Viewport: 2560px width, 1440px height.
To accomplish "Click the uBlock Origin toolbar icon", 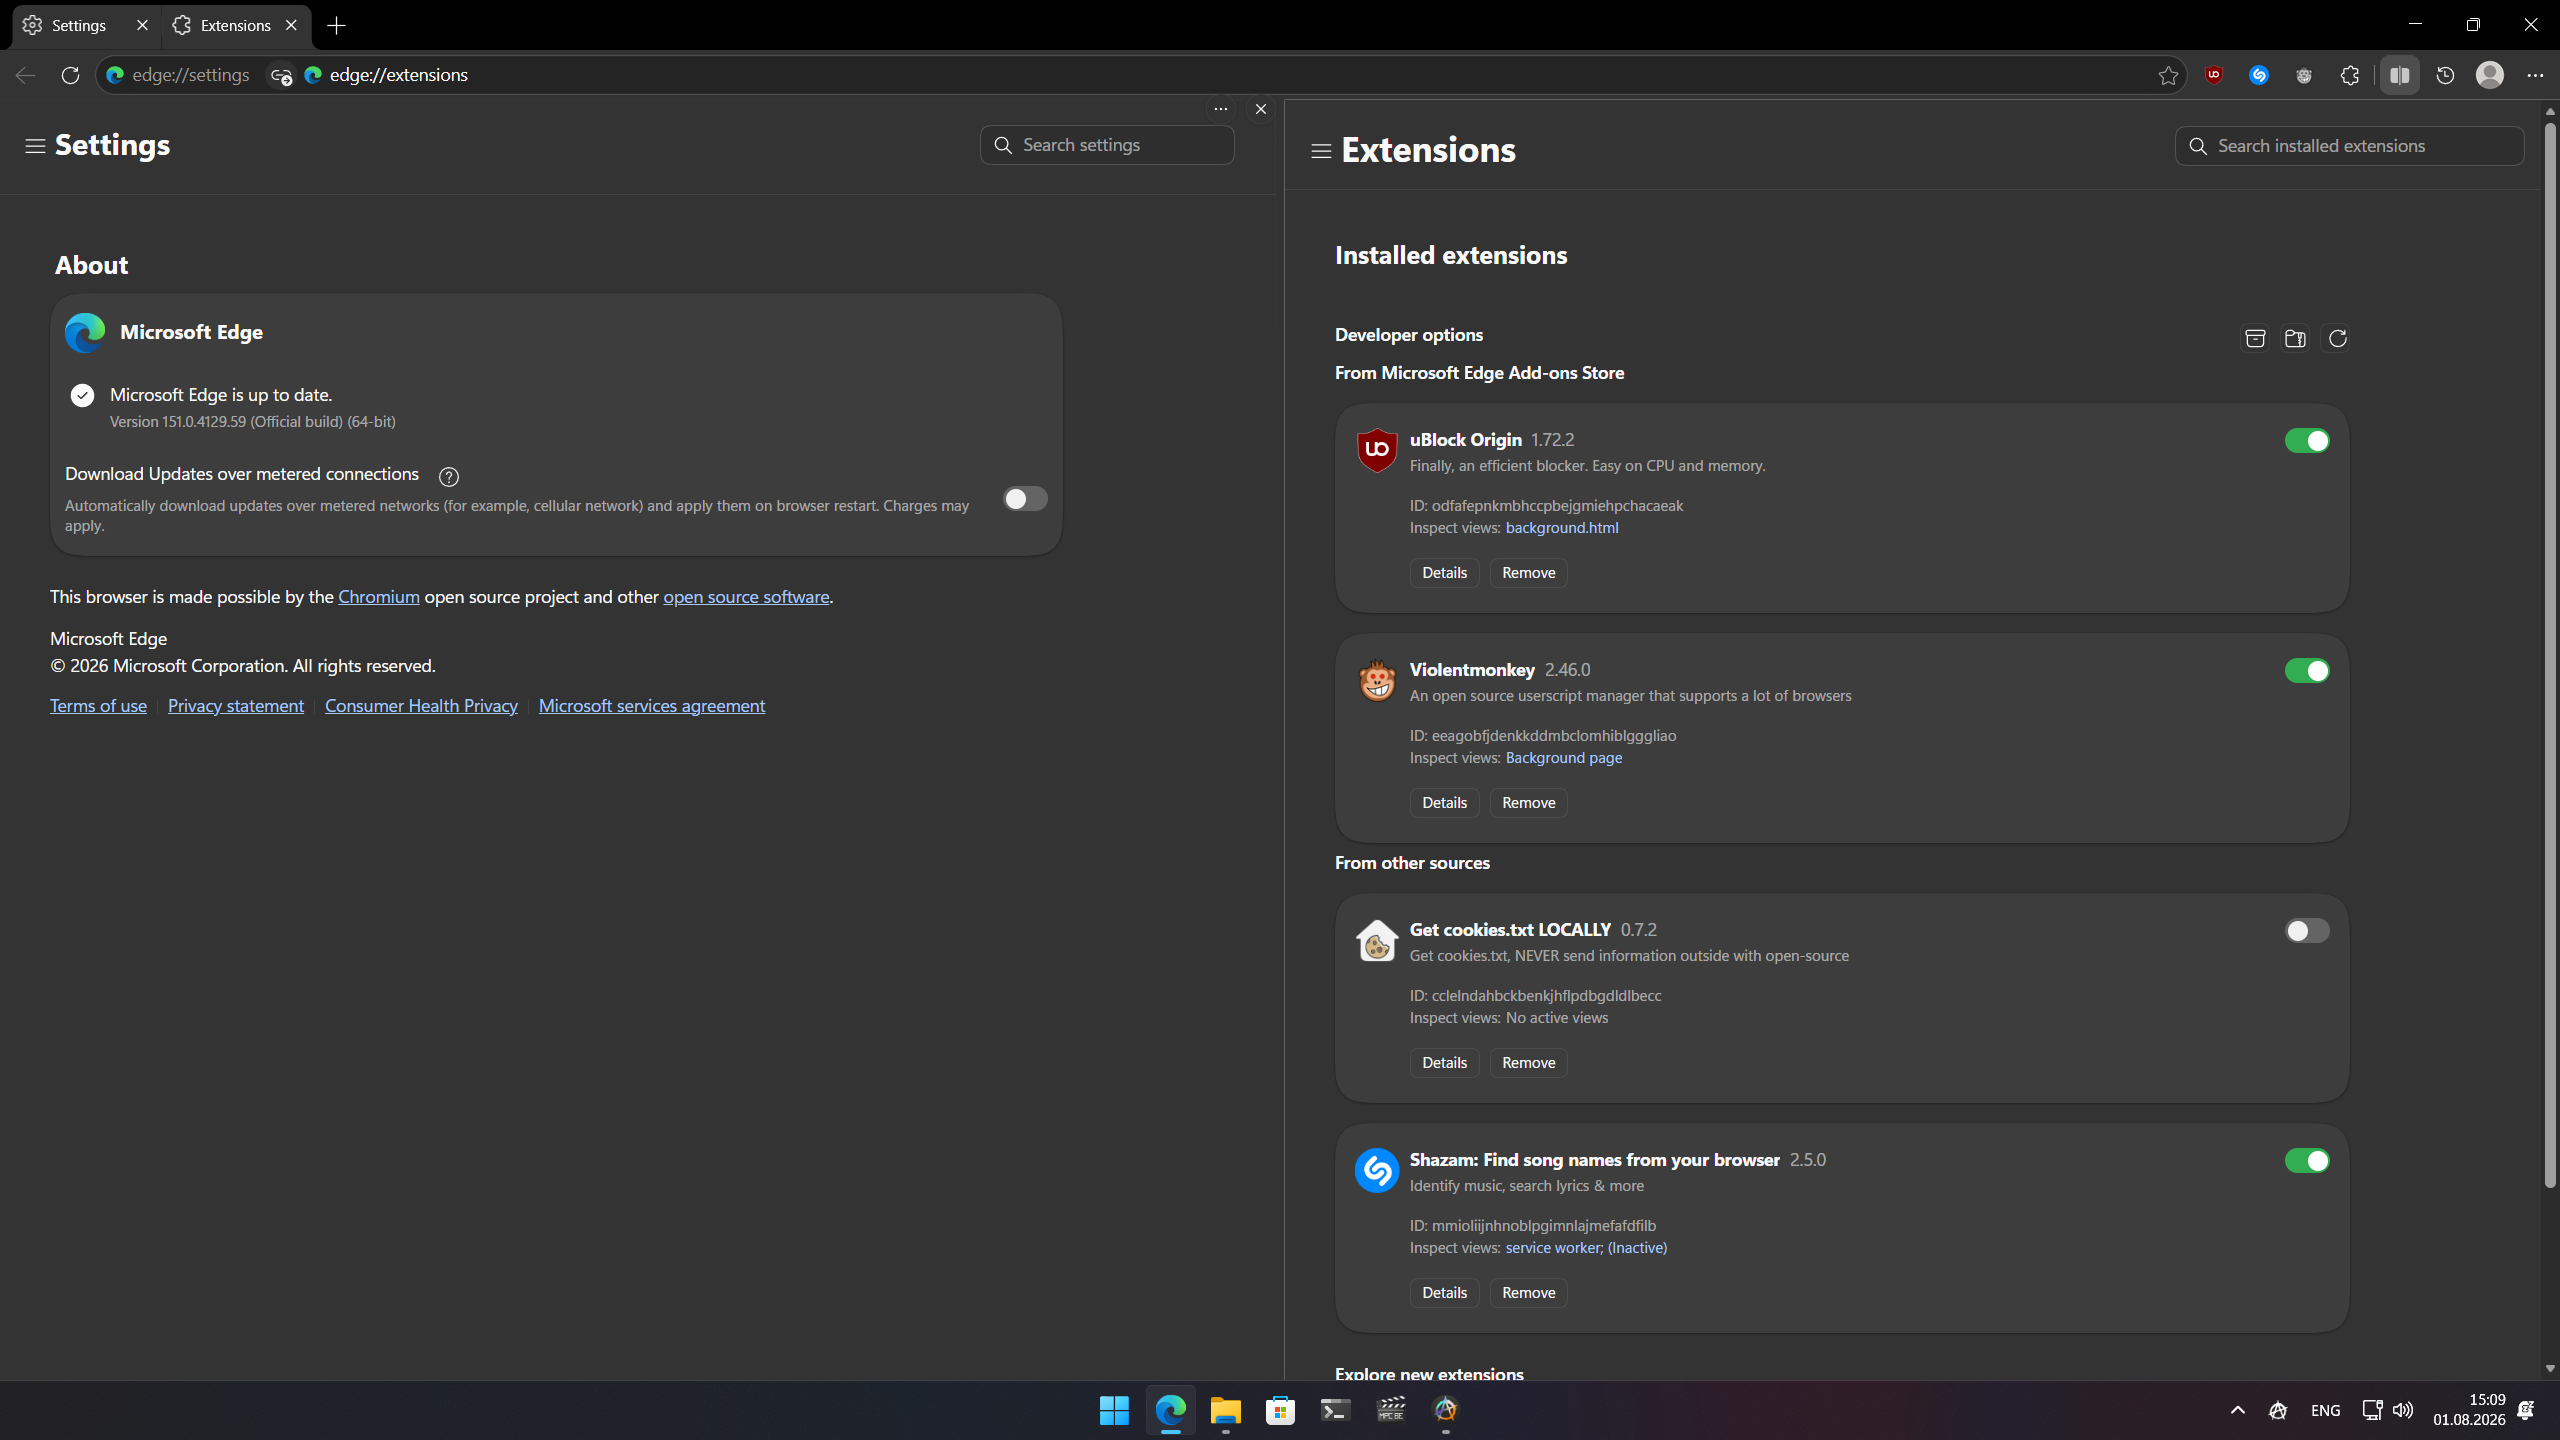I will (x=2214, y=75).
